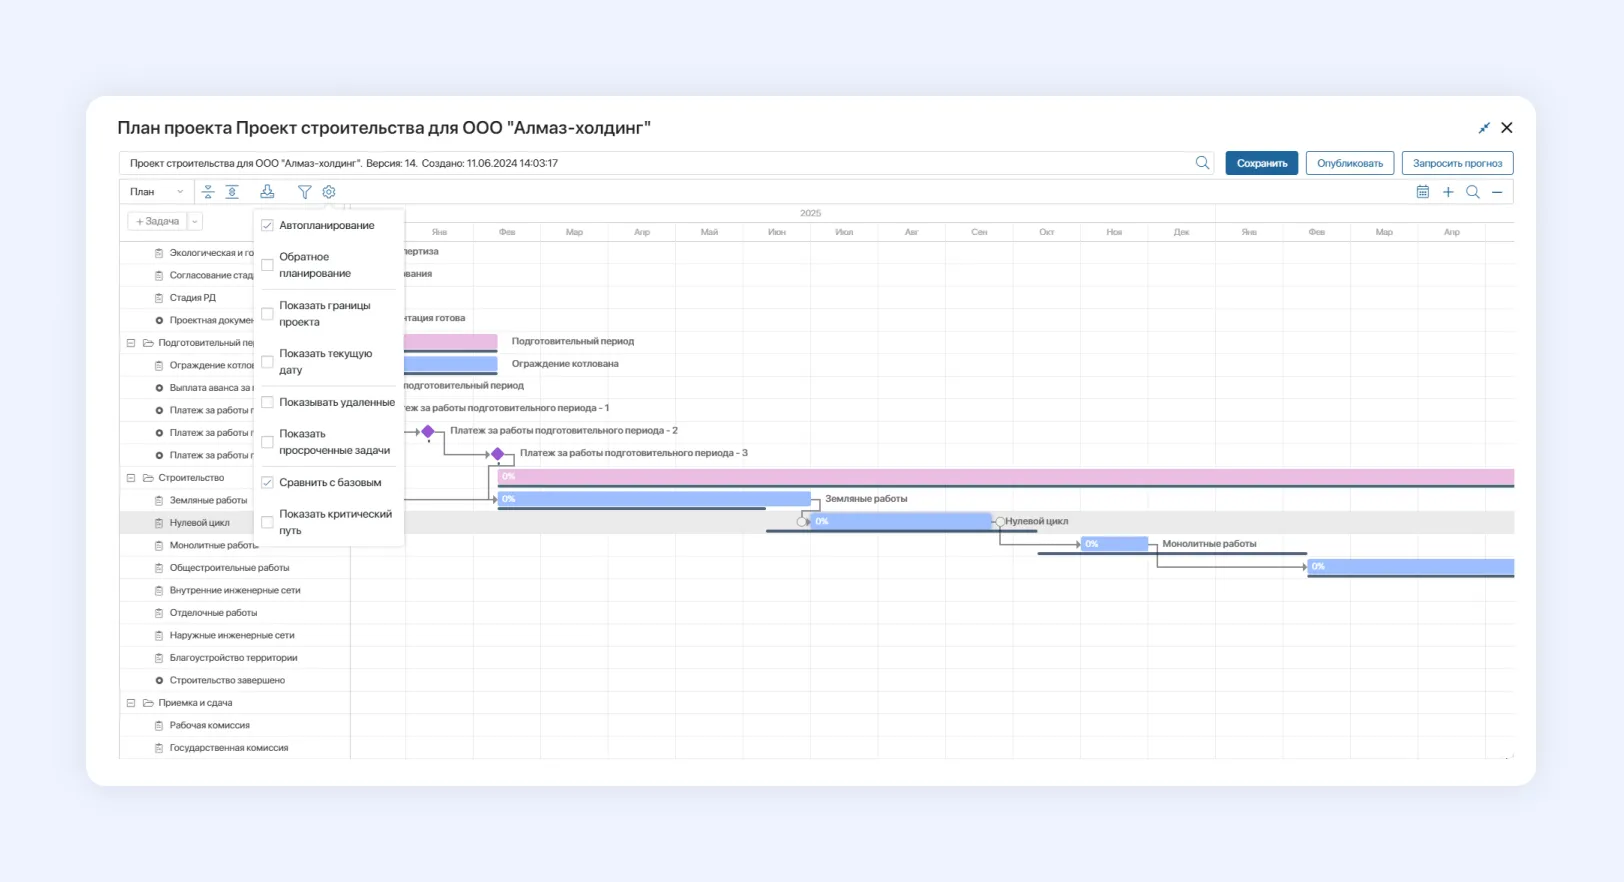Screen dimensions: 1624x882
Task: Click the Запросить прогноз button
Action: [x=1457, y=163]
